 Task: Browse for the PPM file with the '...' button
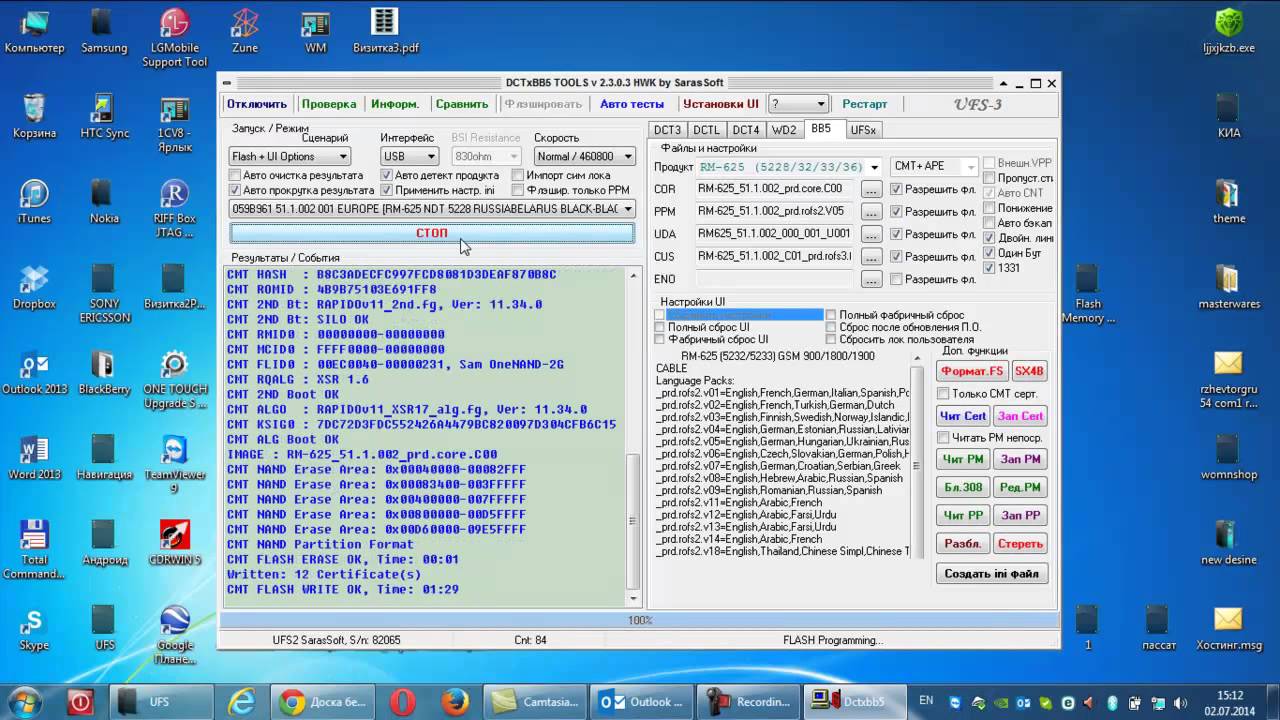tap(872, 212)
